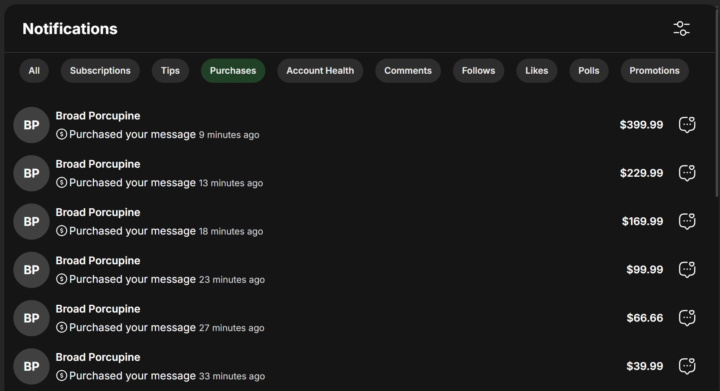This screenshot has width=720, height=391.
Task: Switch to Likes filter
Action: pyautogui.click(x=537, y=71)
